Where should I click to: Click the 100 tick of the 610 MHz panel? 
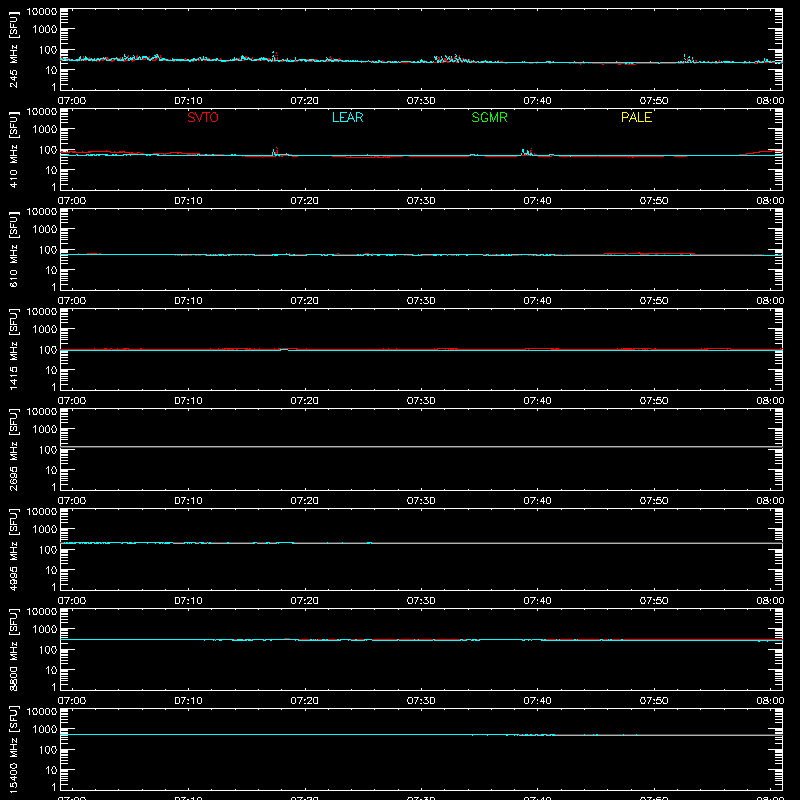[x=48, y=250]
